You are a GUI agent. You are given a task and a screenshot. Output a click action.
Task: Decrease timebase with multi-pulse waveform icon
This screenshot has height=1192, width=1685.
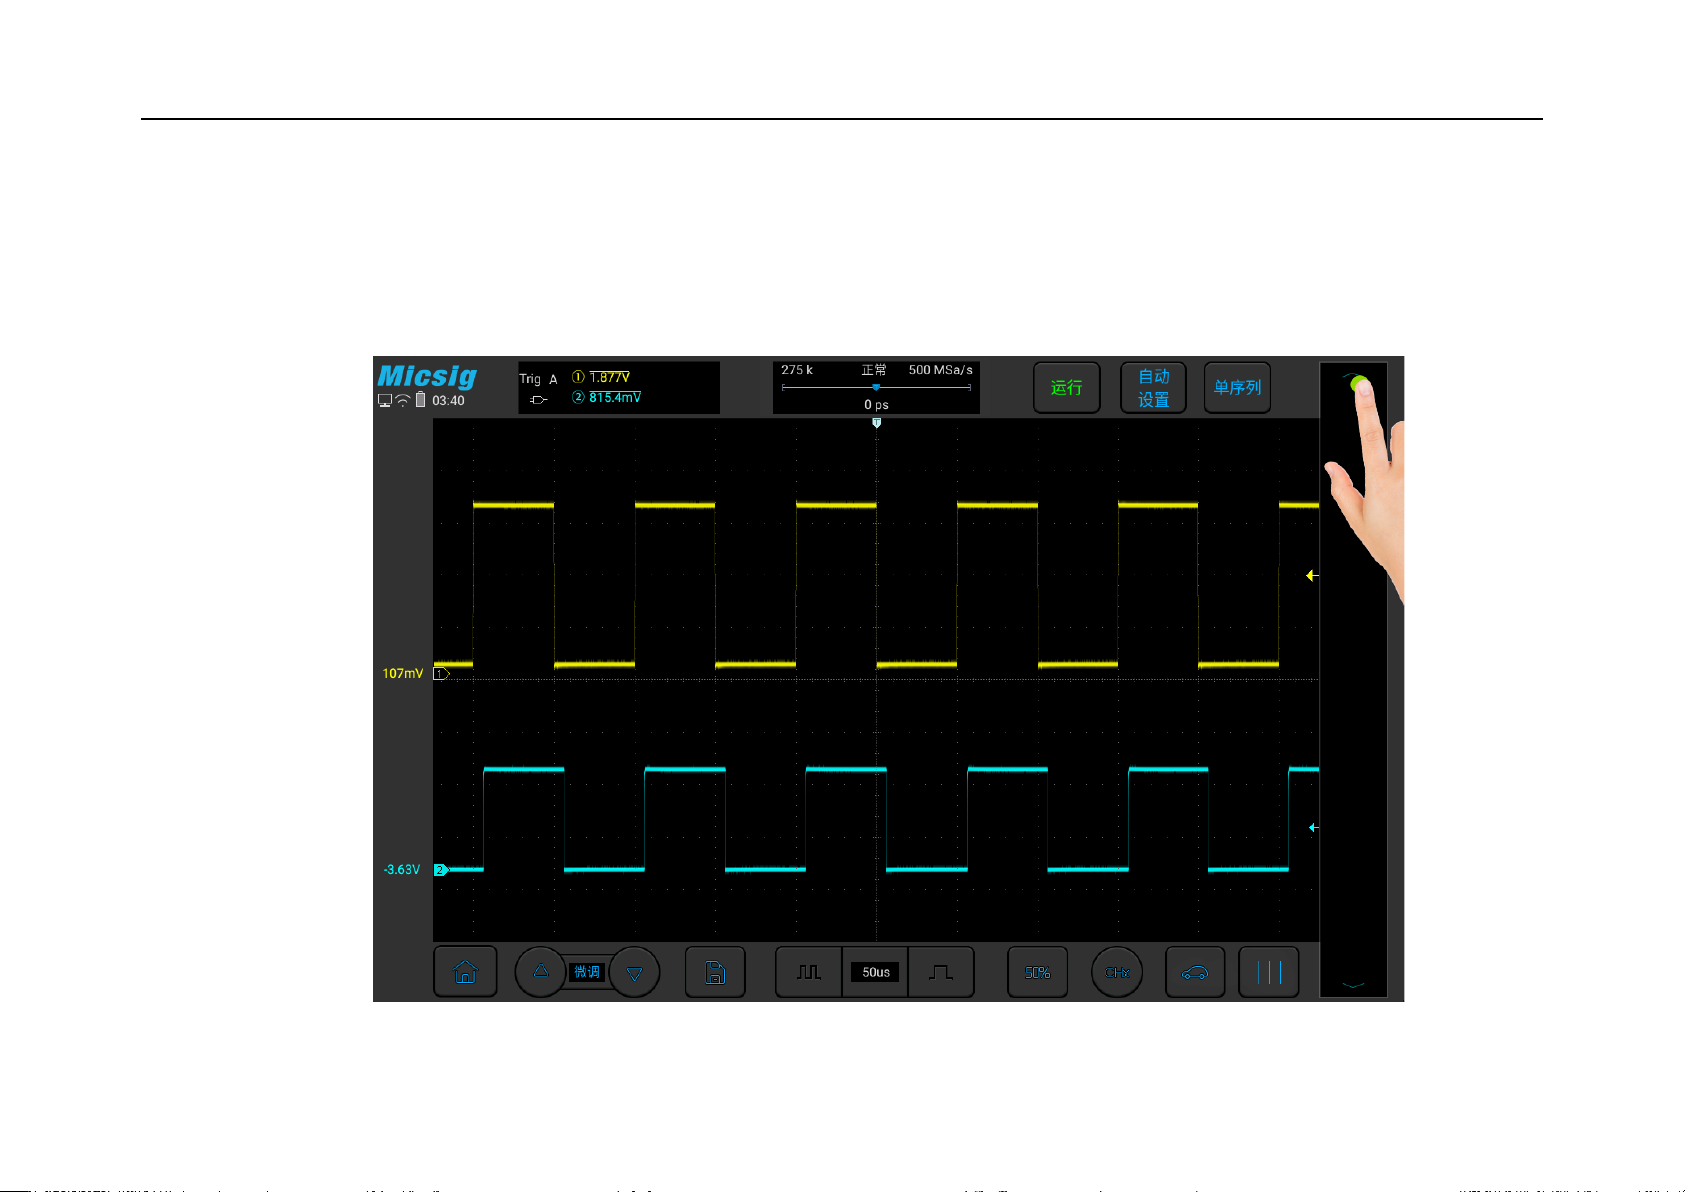(809, 972)
